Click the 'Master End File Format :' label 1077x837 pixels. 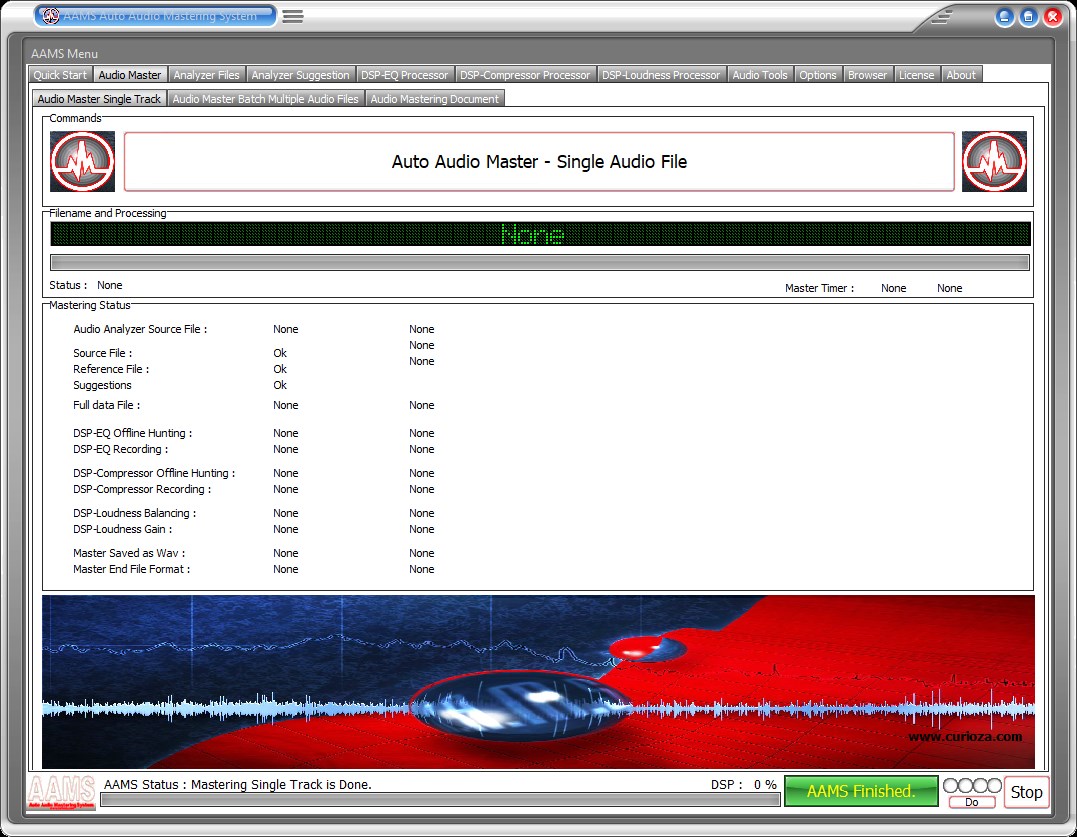coord(132,569)
